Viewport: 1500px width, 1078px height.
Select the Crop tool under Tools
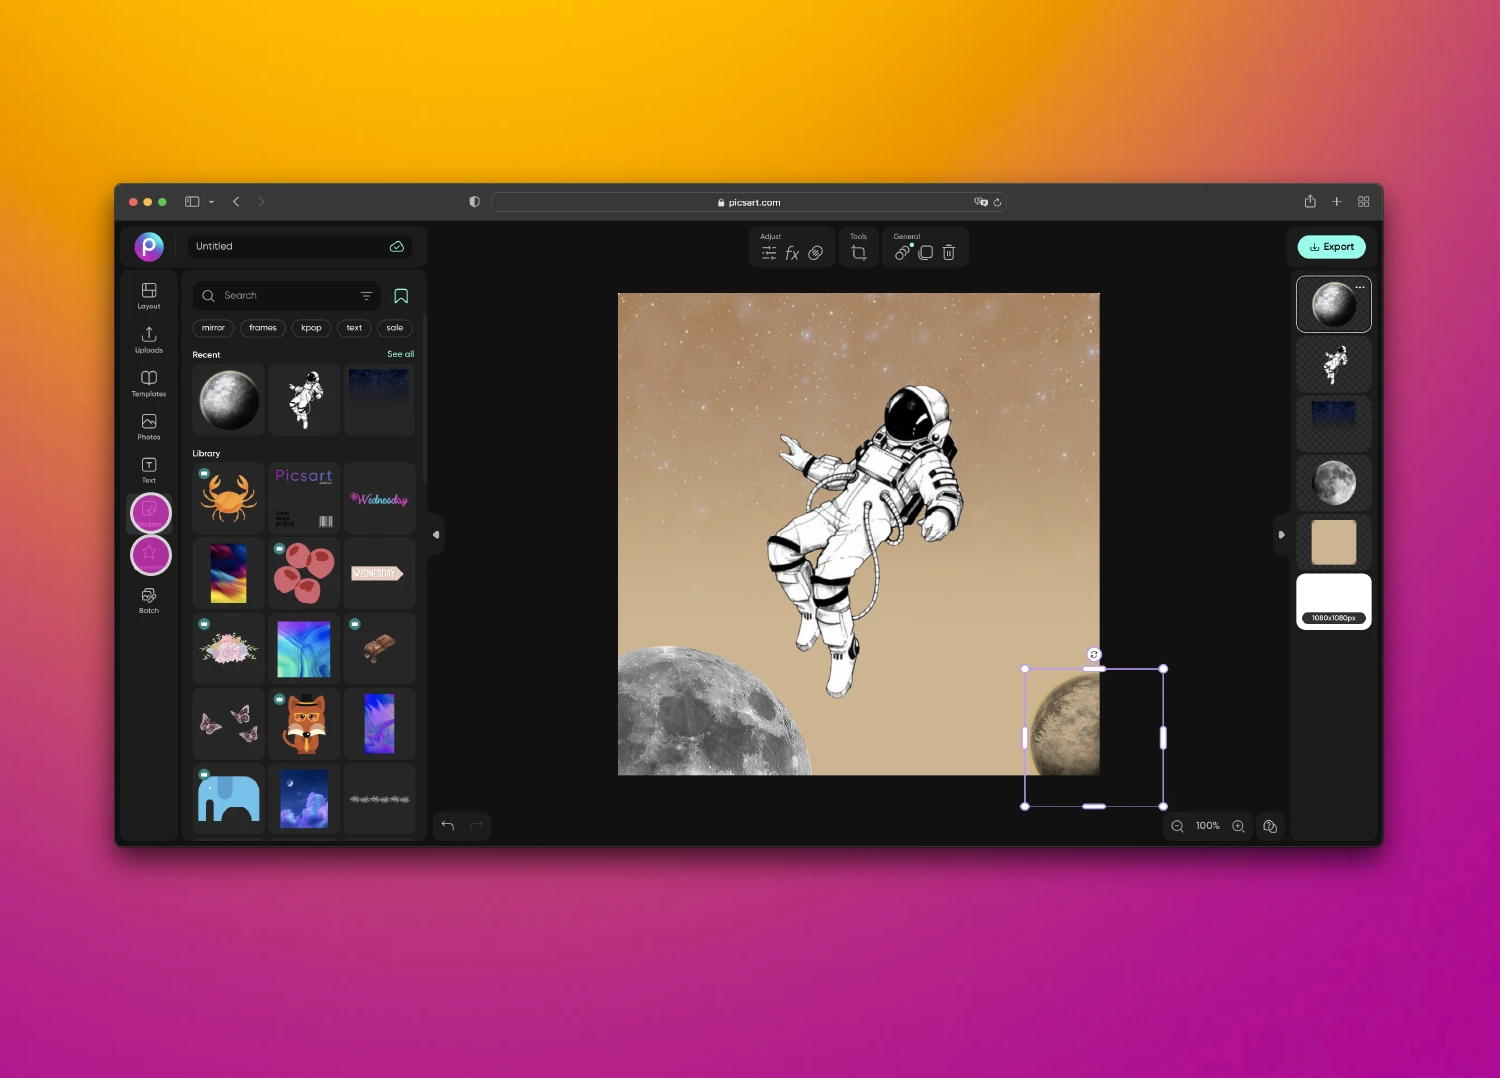click(858, 252)
